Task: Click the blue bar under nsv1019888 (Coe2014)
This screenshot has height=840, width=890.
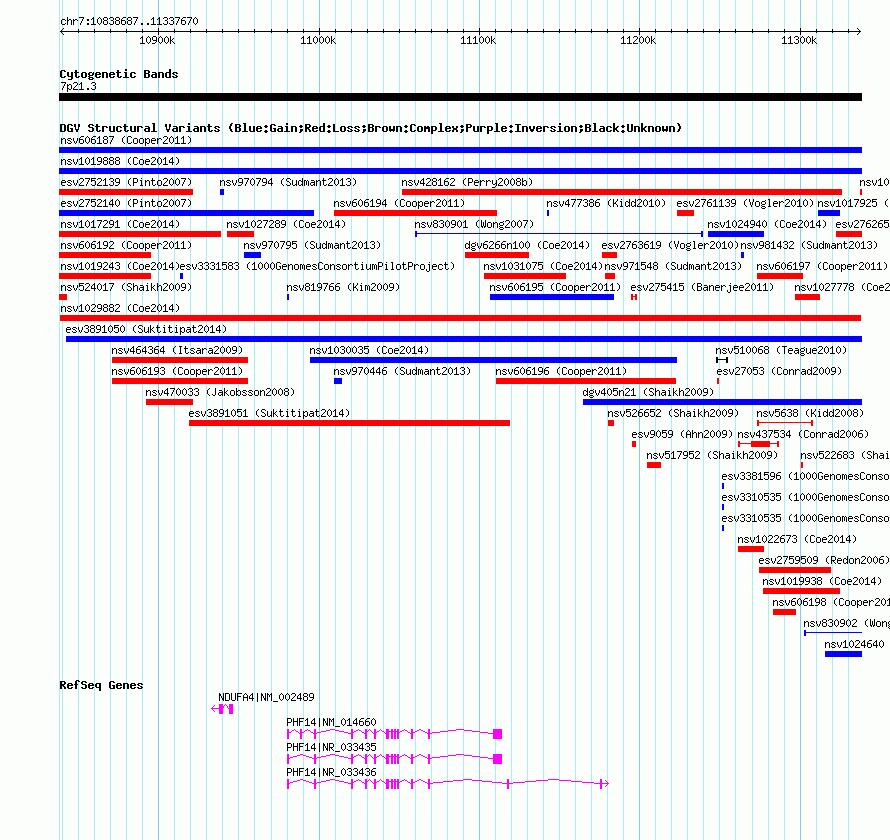Action: (460, 171)
